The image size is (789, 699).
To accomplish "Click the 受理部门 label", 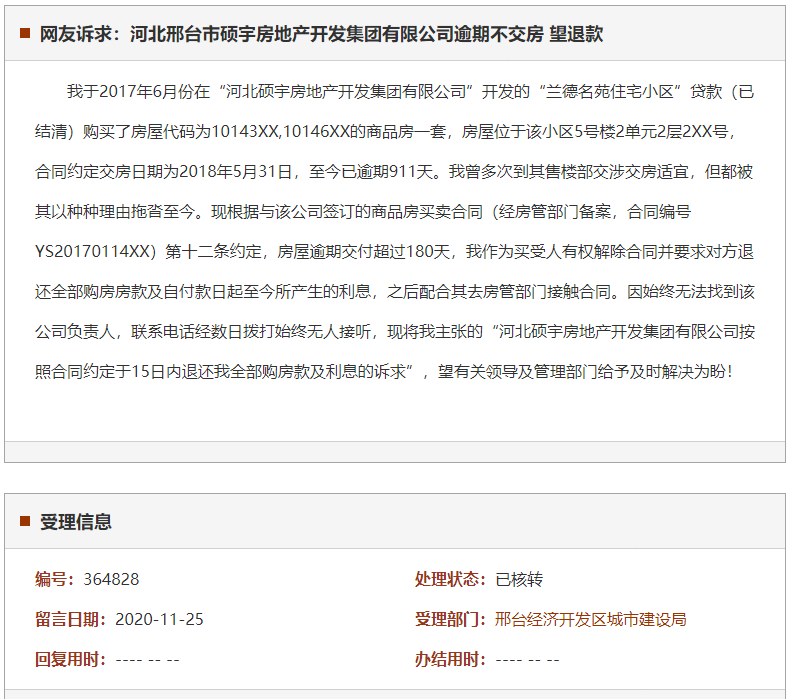I will tap(450, 619).
